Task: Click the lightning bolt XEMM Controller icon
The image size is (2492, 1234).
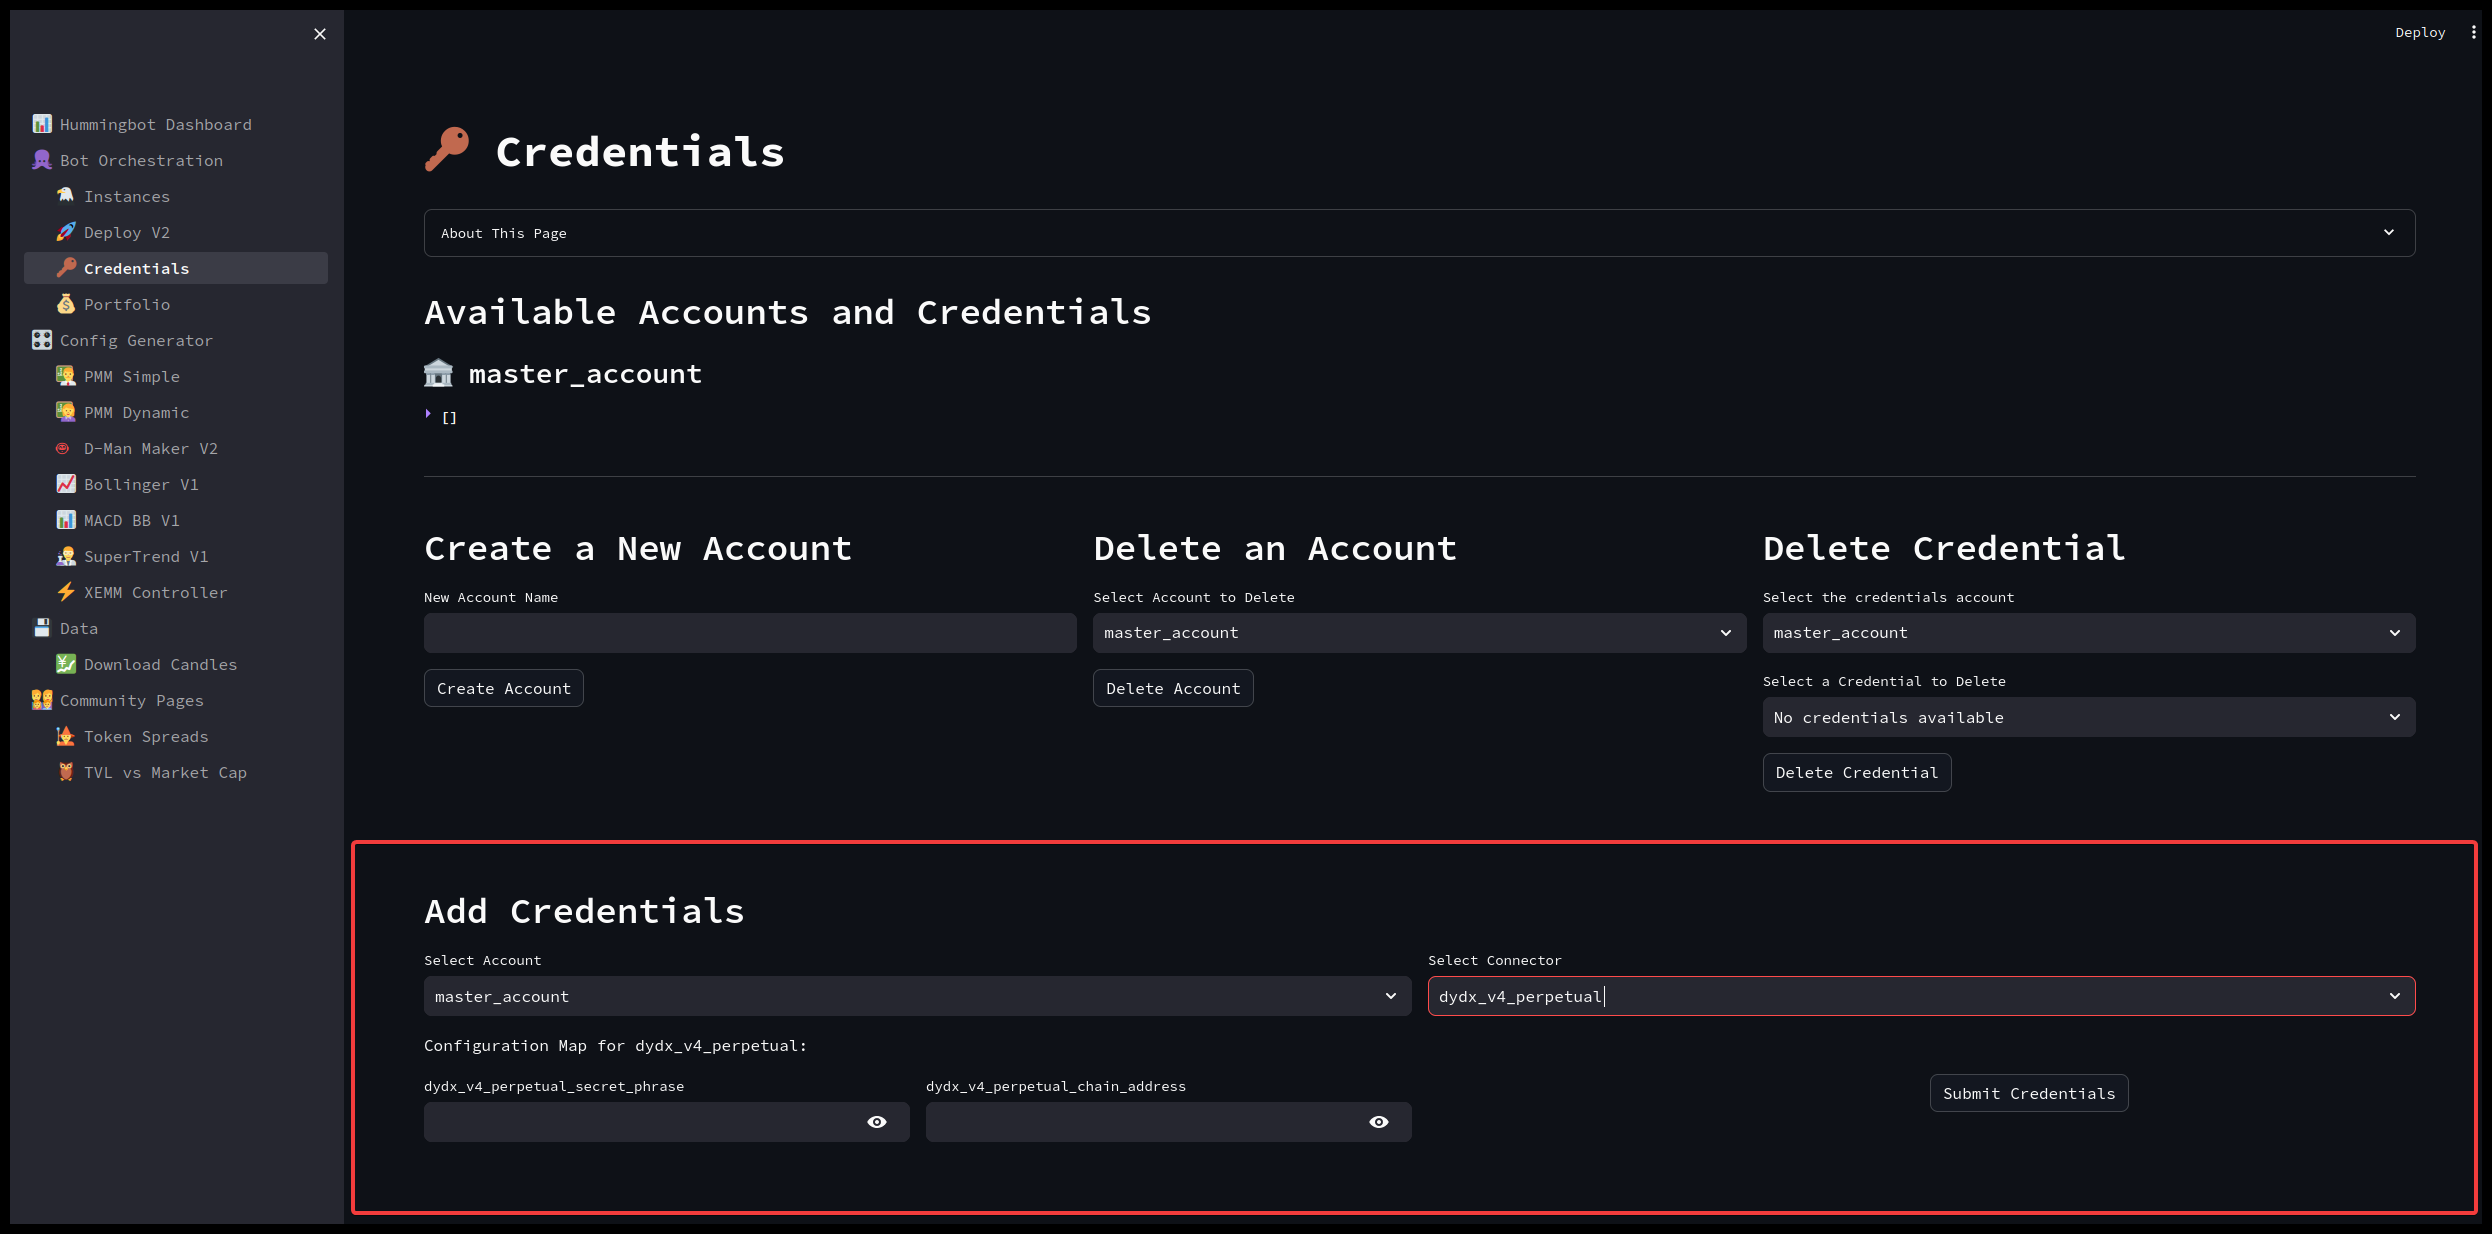Action: click(x=66, y=592)
